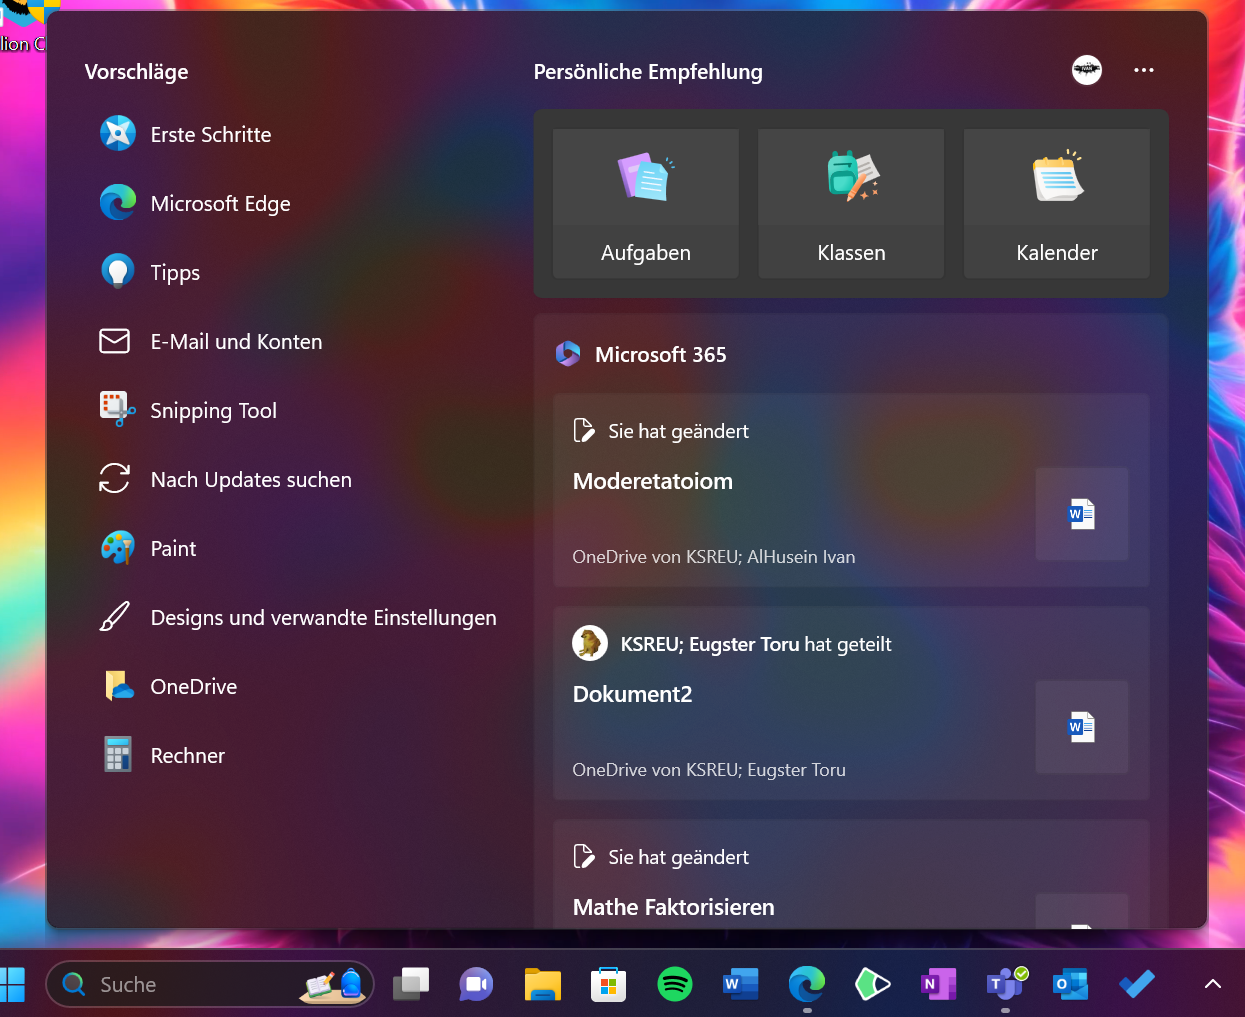Open the Klassen recommendation
This screenshot has width=1245, height=1017.
pos(850,203)
